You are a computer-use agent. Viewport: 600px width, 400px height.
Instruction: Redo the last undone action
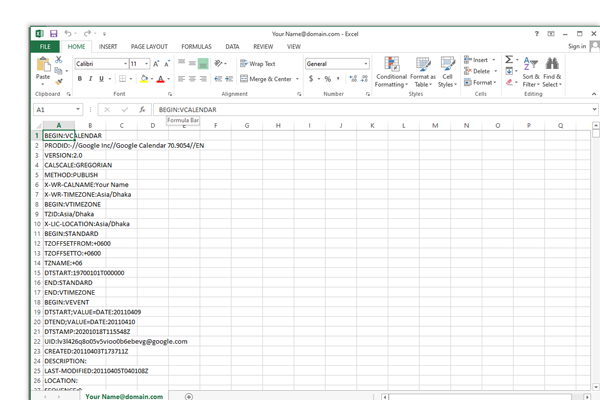click(87, 33)
